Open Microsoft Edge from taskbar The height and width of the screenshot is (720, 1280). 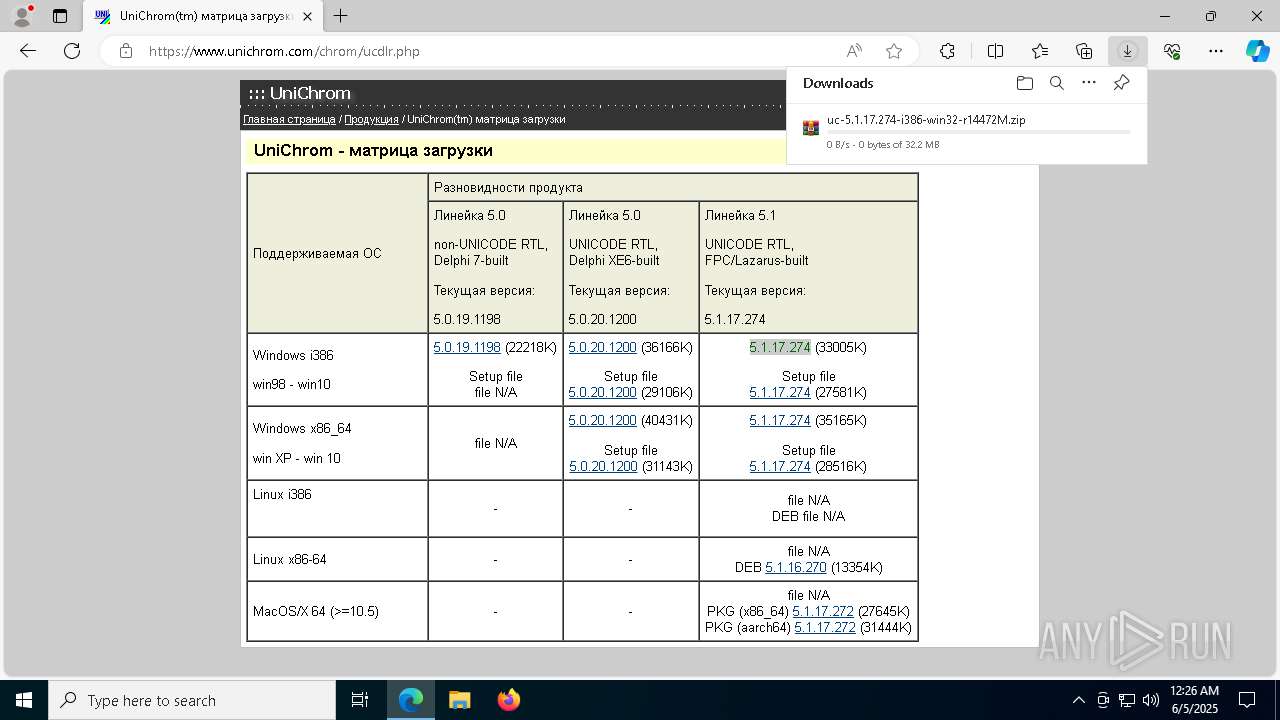pyautogui.click(x=411, y=700)
